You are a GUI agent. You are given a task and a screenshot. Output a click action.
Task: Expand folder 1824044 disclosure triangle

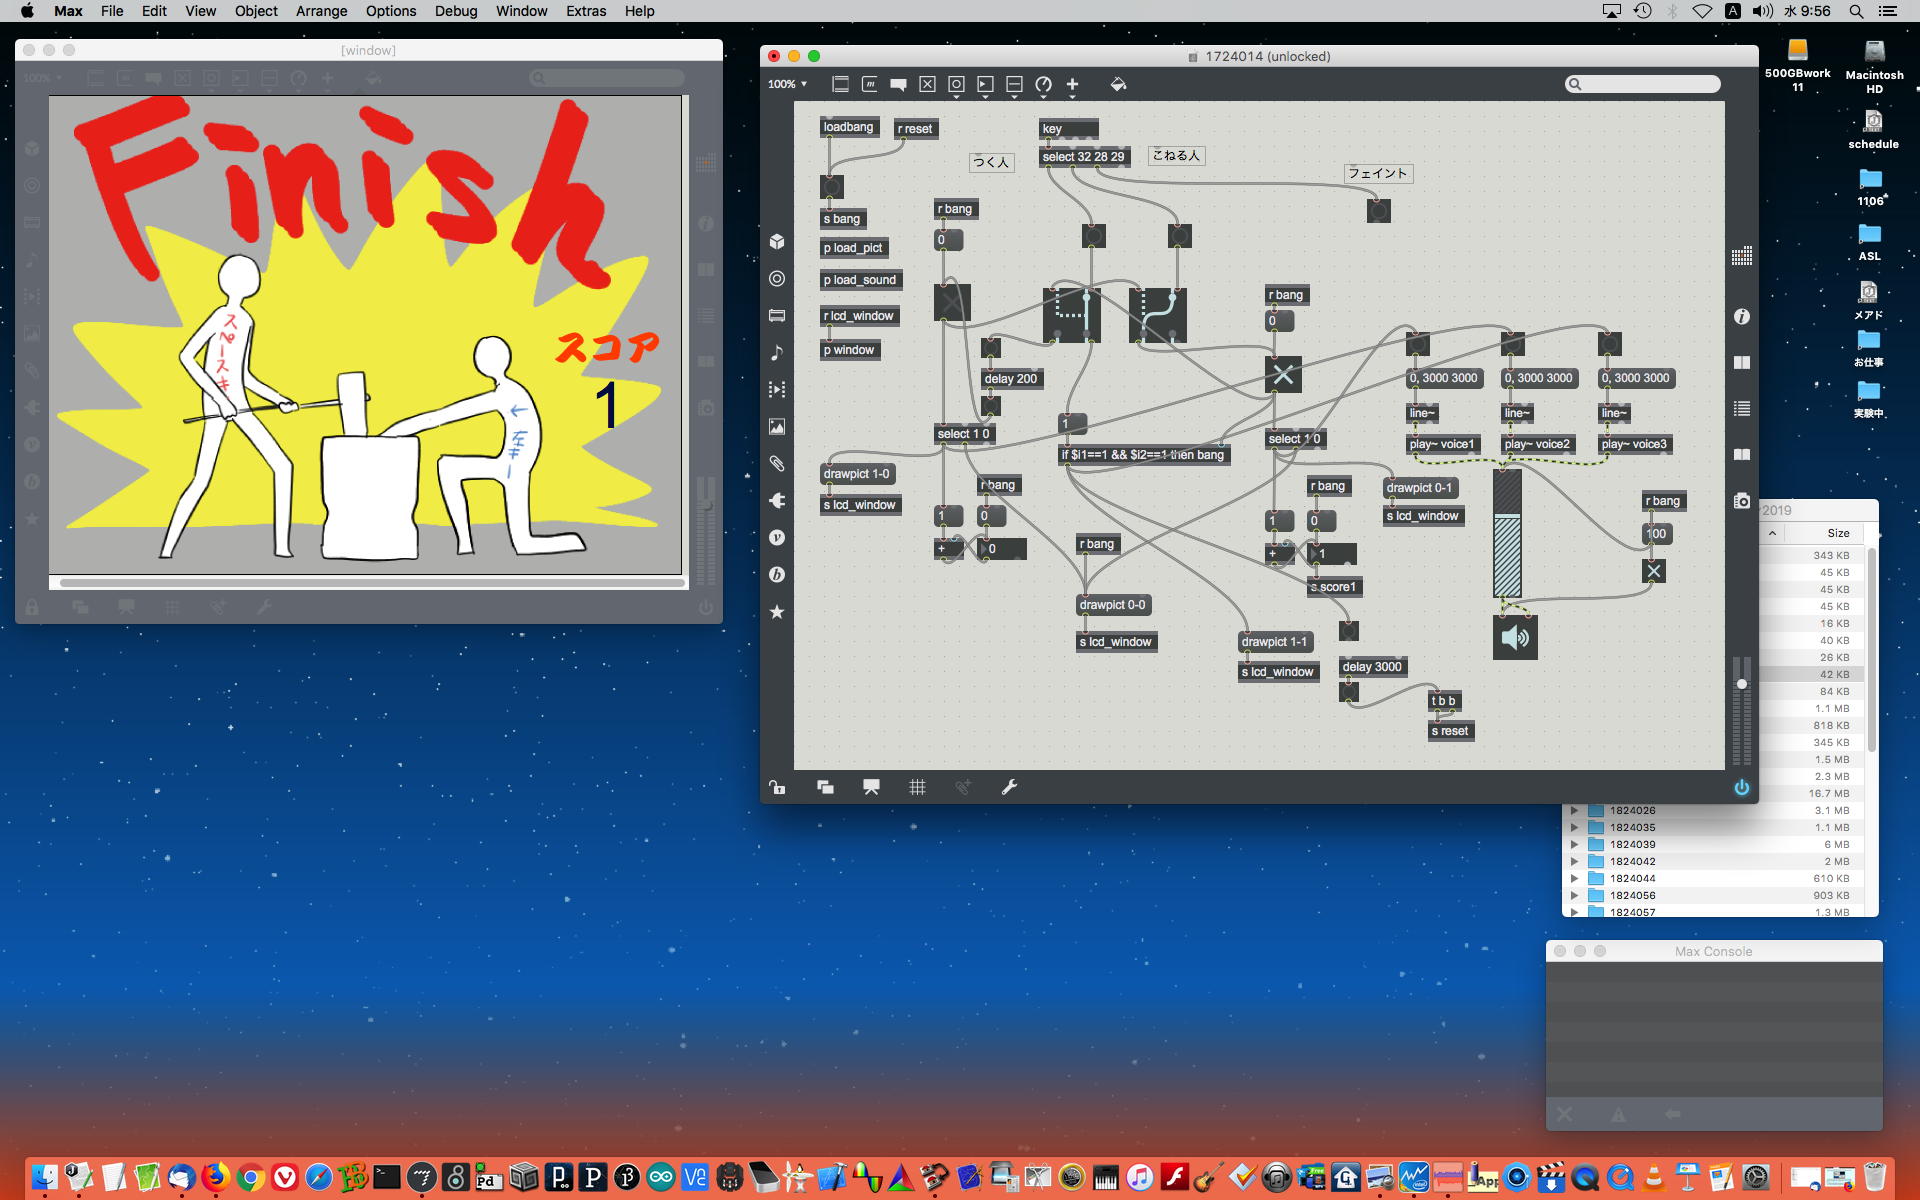click(x=1575, y=879)
